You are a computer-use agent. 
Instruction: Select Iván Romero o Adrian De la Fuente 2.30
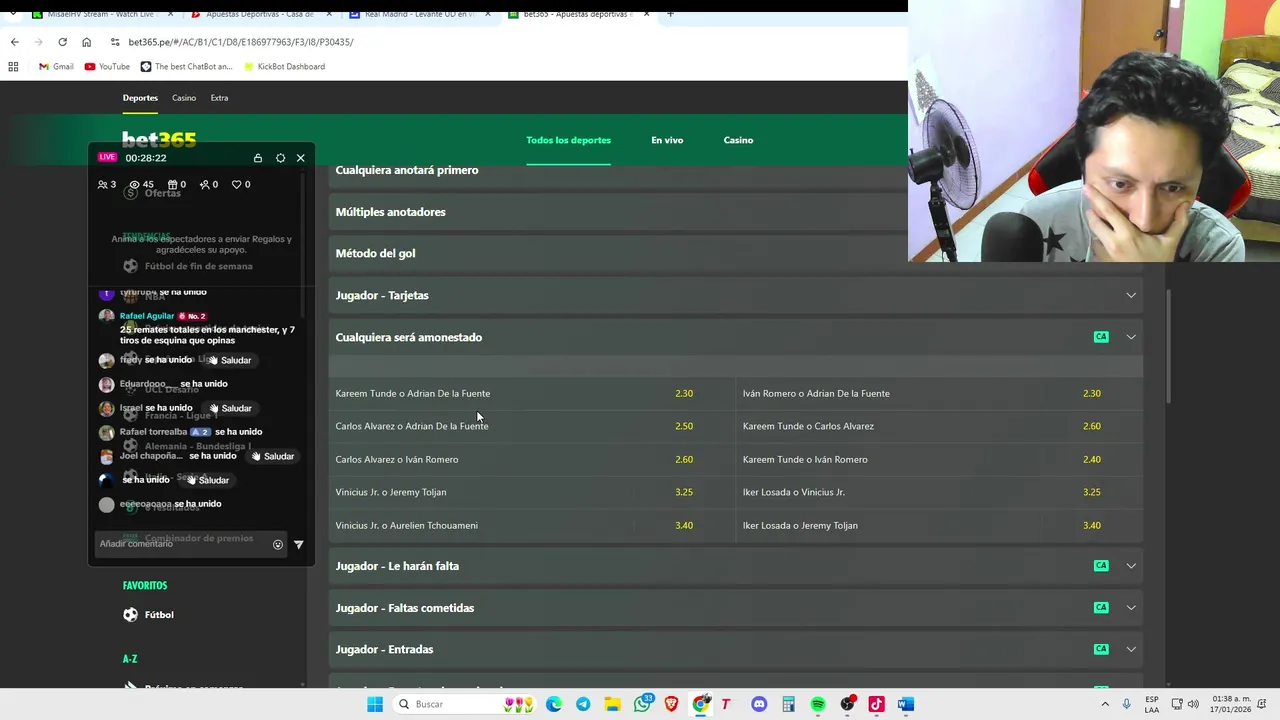pyautogui.click(x=939, y=393)
